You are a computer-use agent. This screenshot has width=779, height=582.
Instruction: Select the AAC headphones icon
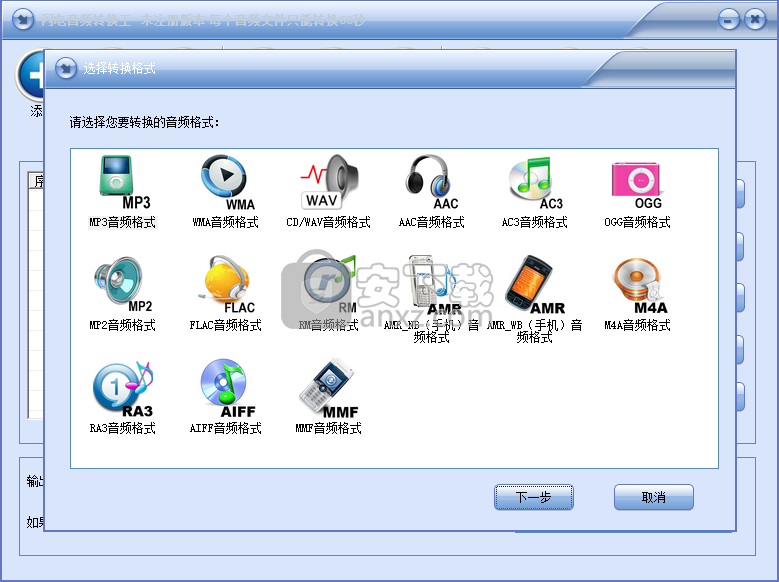431,182
